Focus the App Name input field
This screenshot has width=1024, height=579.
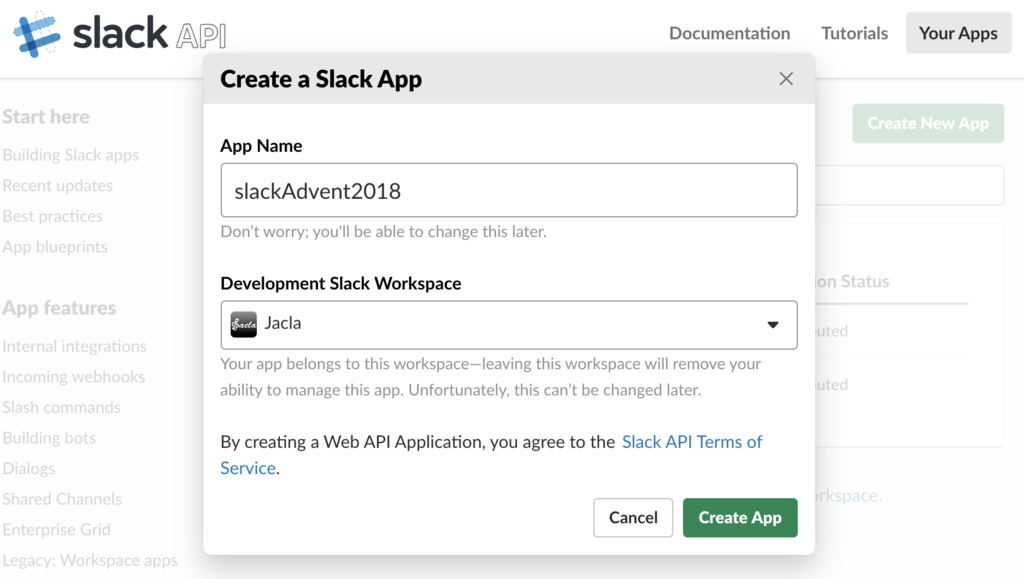coord(509,190)
